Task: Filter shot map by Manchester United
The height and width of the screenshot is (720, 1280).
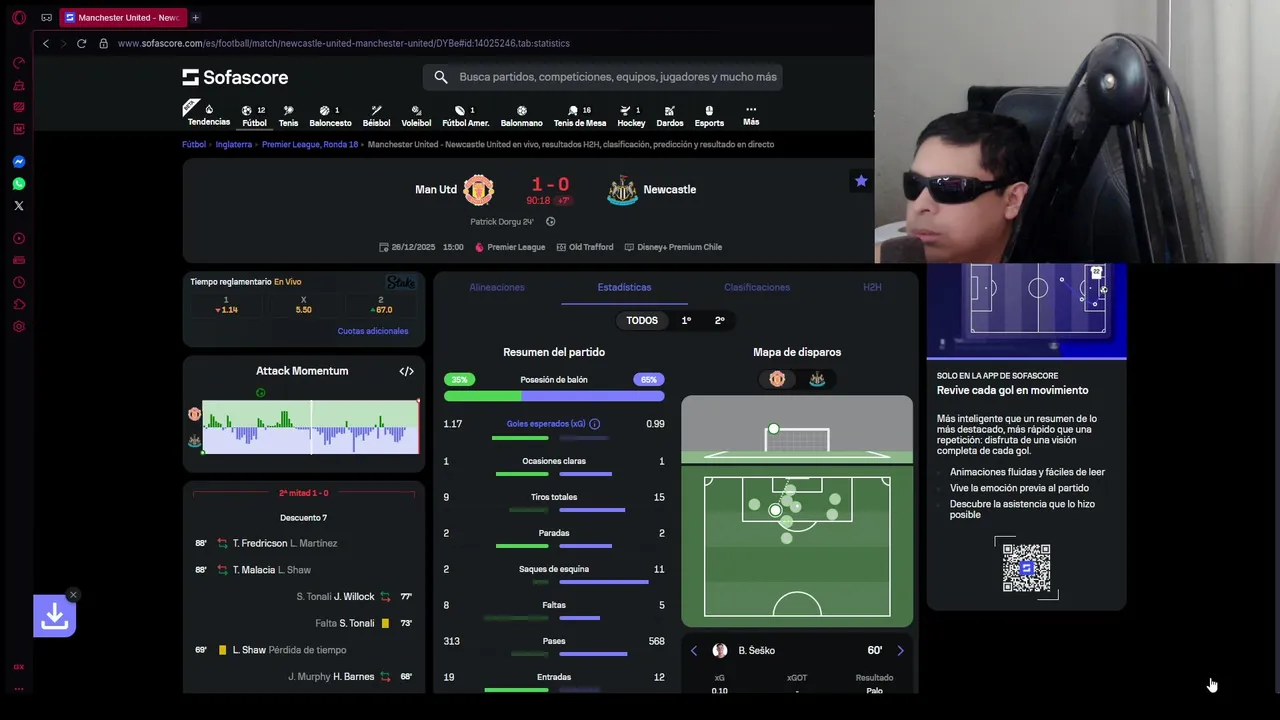Action: point(777,379)
